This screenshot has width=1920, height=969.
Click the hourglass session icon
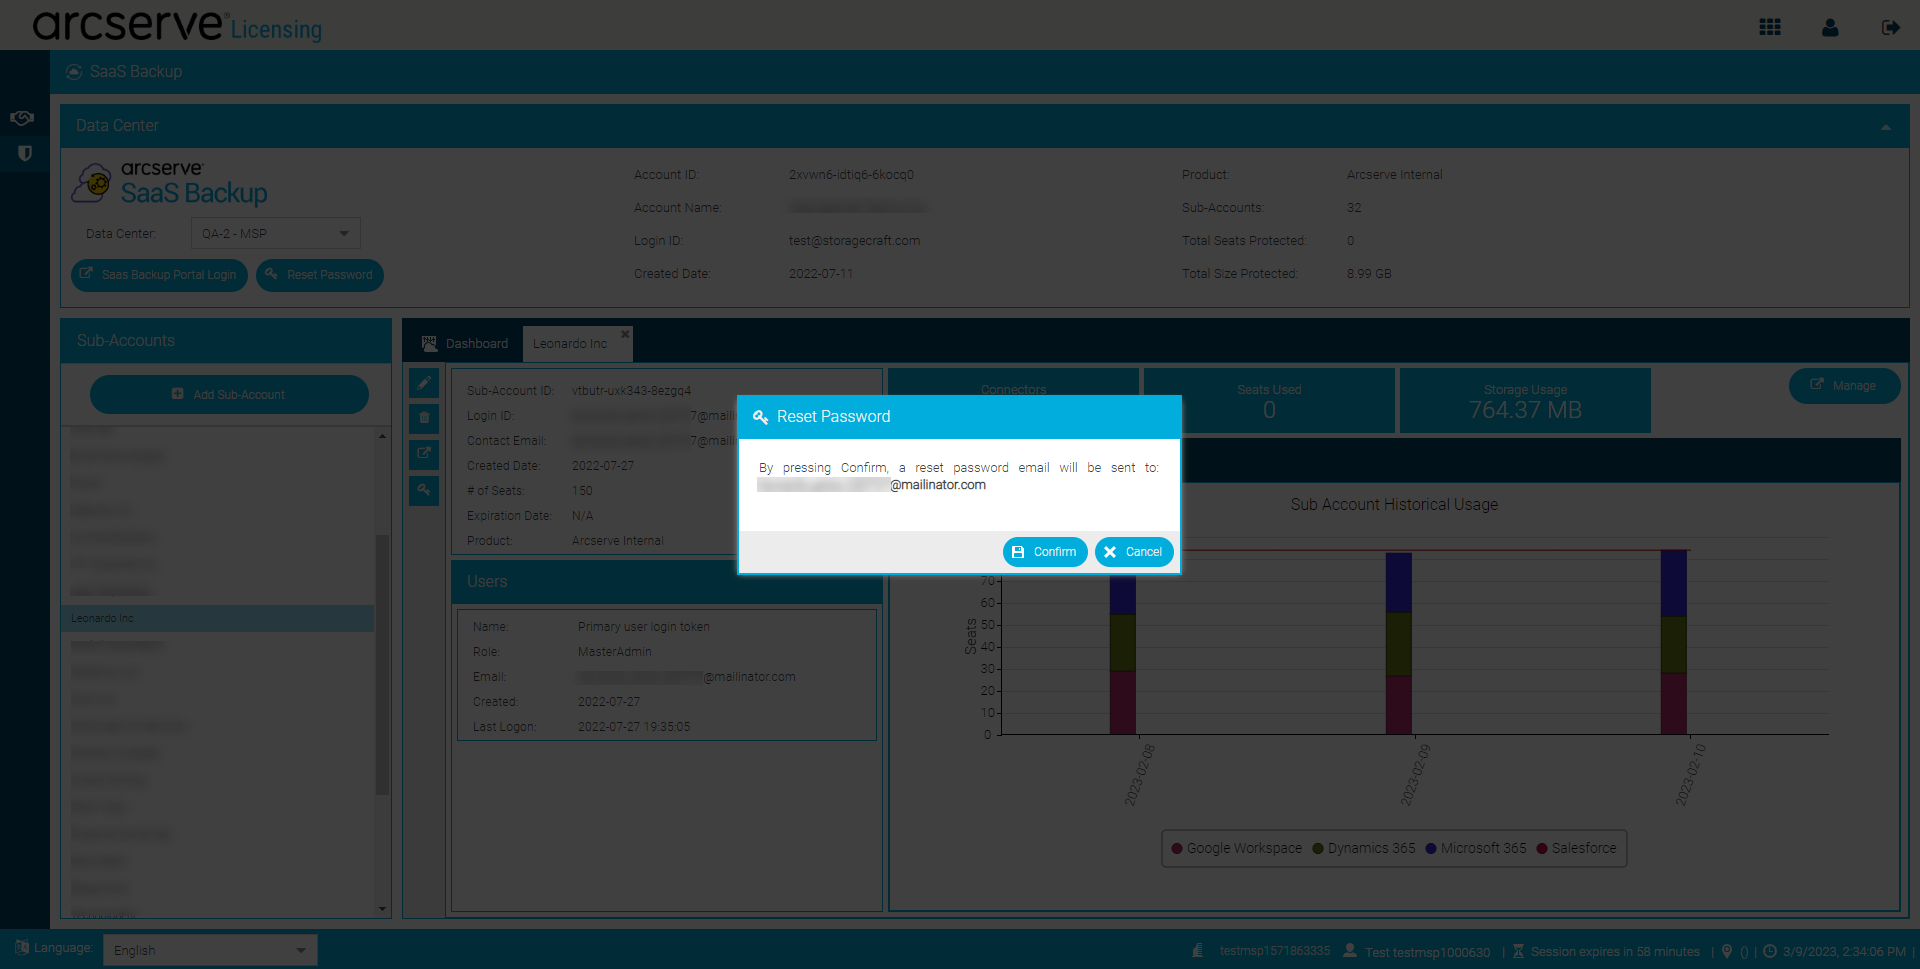(1518, 951)
